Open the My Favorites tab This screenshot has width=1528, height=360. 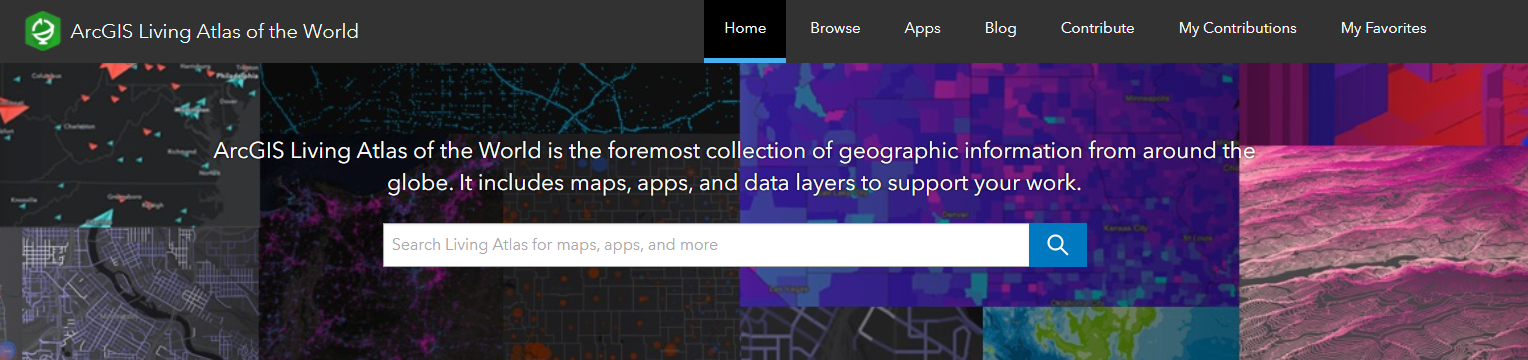click(x=1383, y=29)
